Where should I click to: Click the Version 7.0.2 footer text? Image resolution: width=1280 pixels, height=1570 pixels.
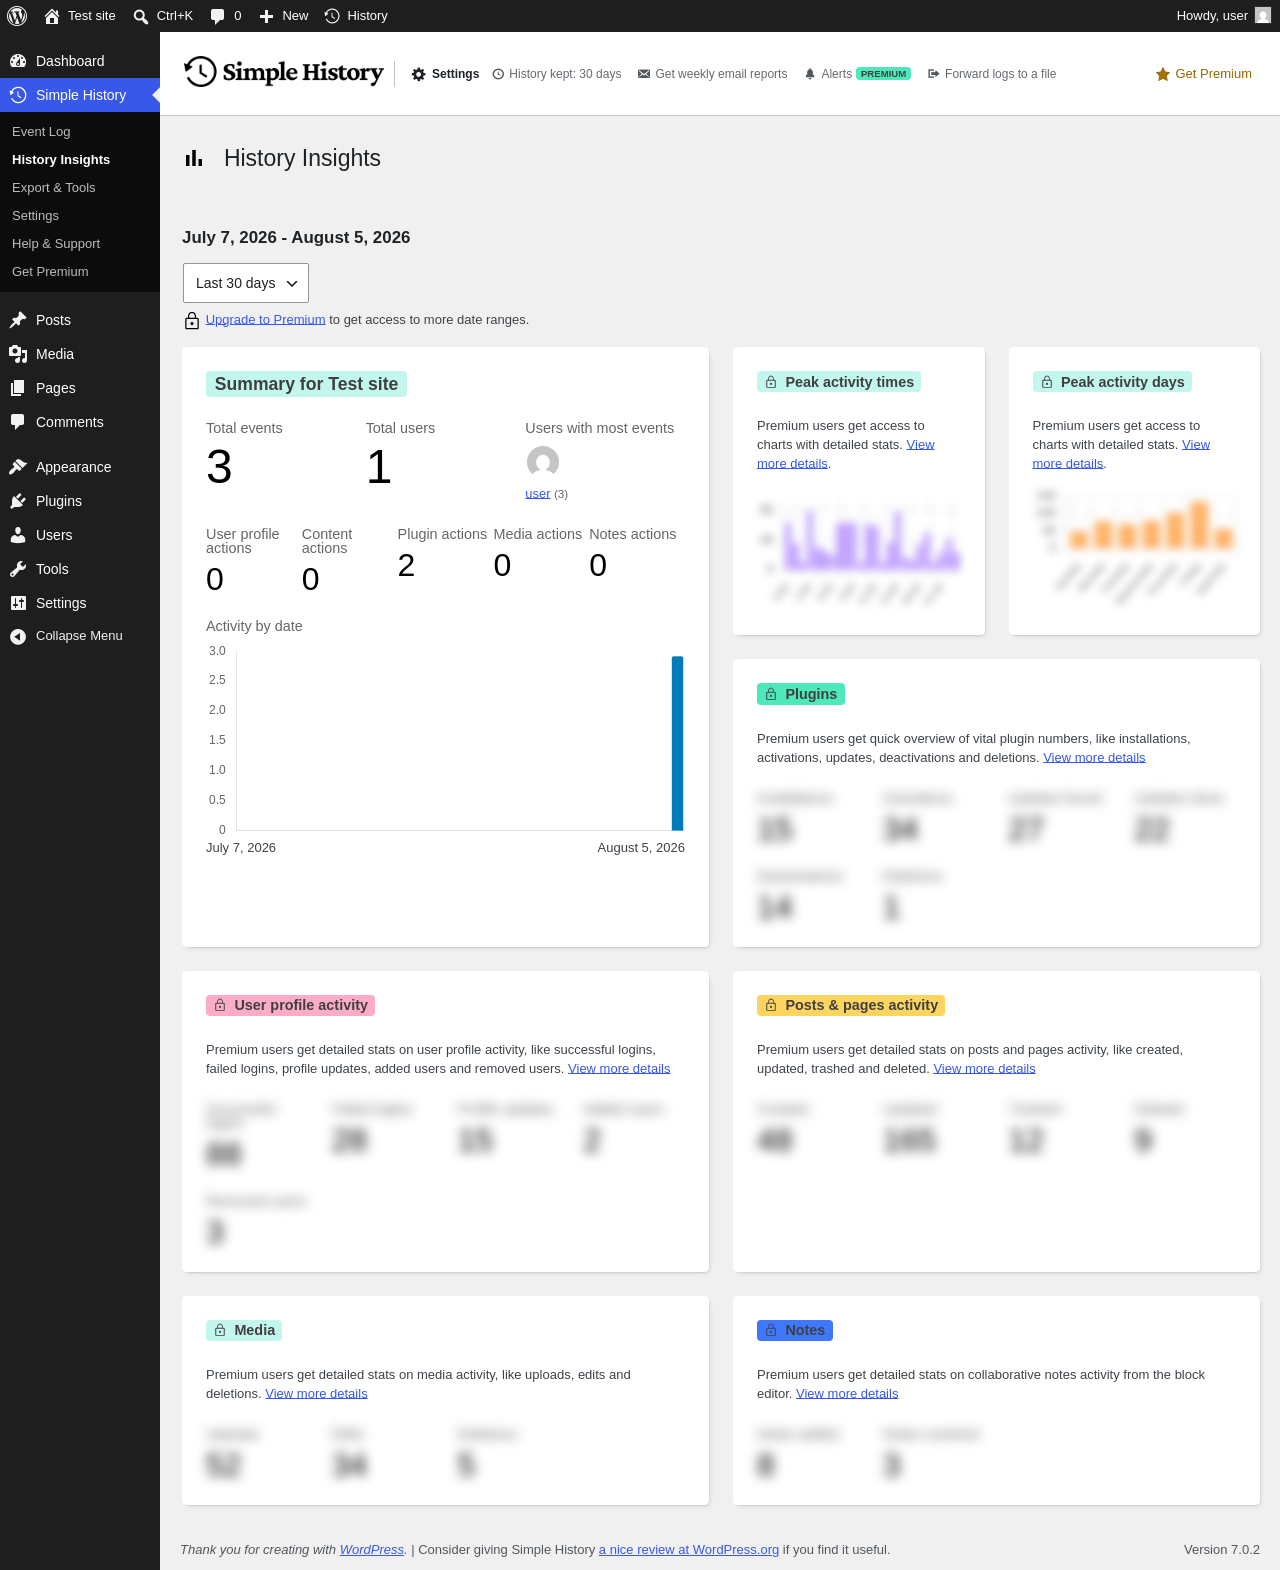1222,1550
